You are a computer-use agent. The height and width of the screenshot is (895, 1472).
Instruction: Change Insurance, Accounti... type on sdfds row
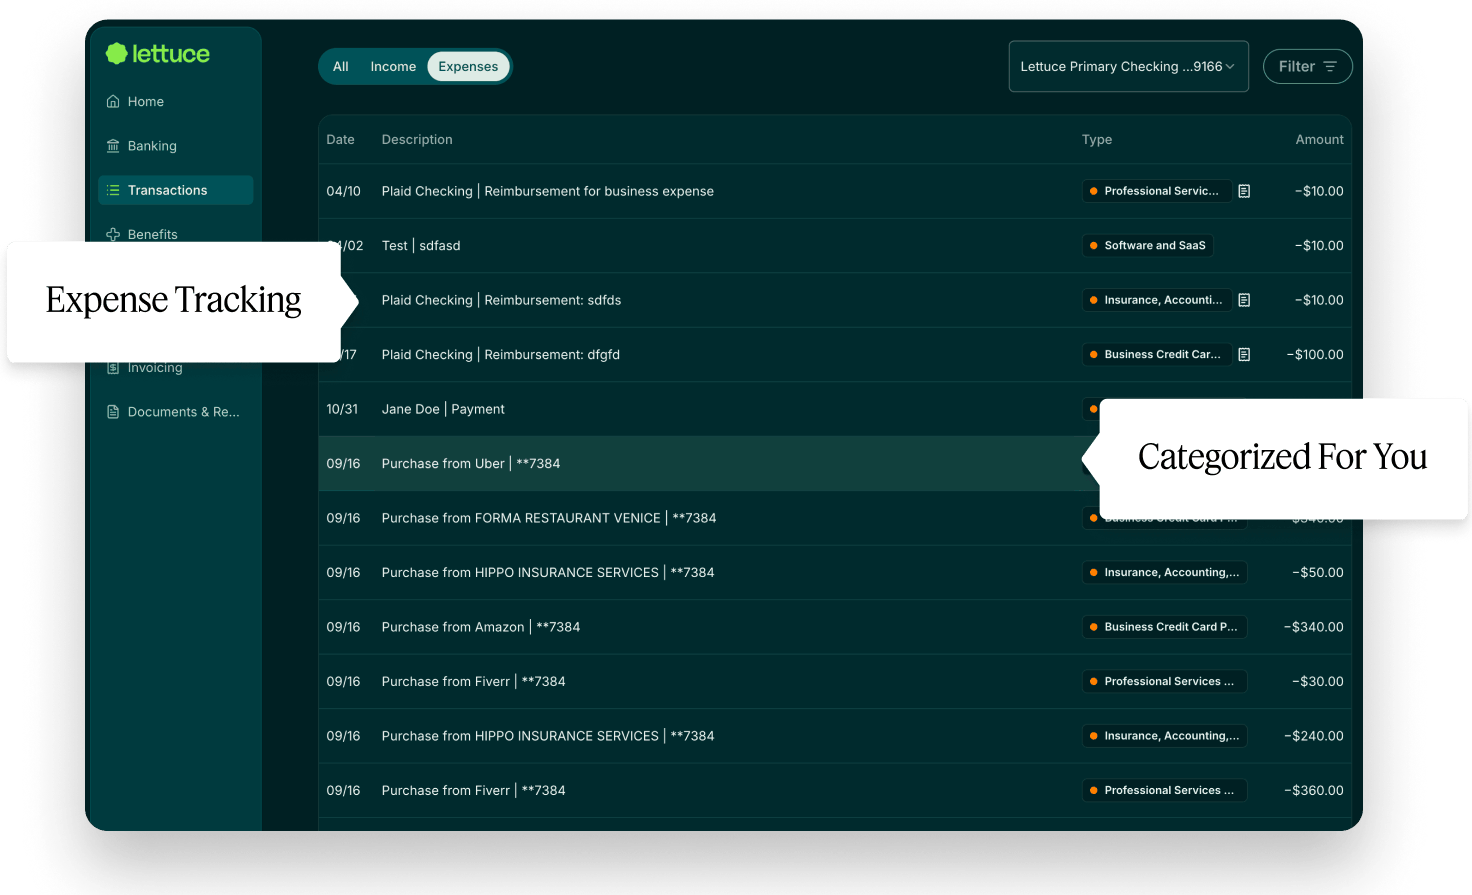click(1156, 300)
